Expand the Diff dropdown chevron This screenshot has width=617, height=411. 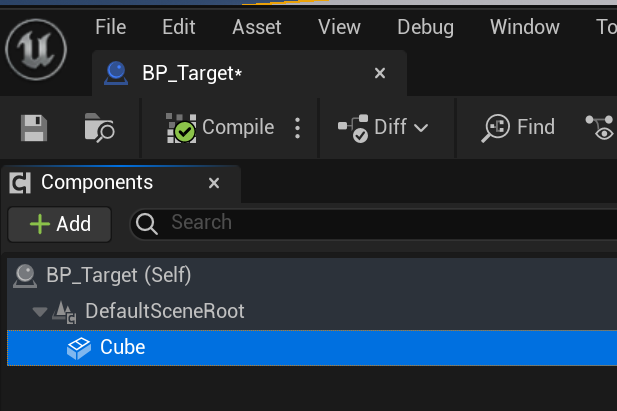pos(421,128)
